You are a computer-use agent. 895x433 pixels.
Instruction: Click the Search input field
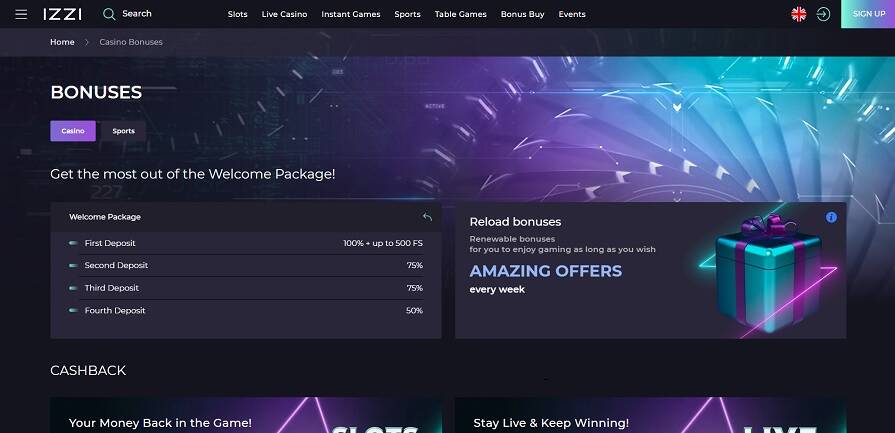[x=137, y=14]
